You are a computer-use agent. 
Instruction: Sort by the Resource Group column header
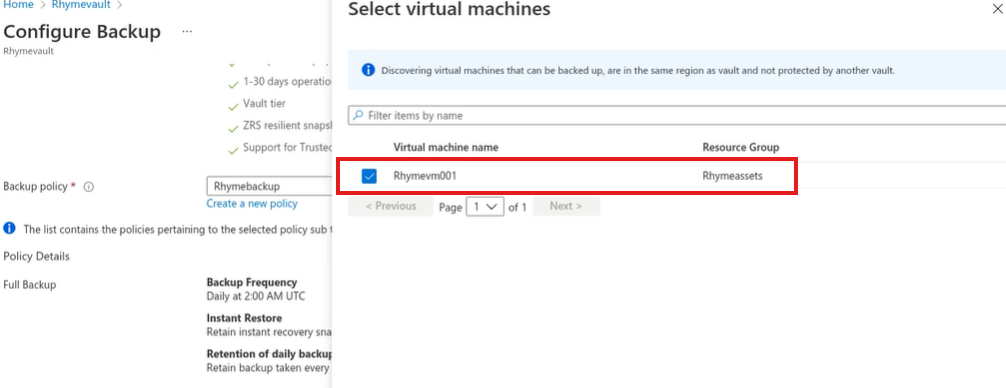click(x=741, y=148)
